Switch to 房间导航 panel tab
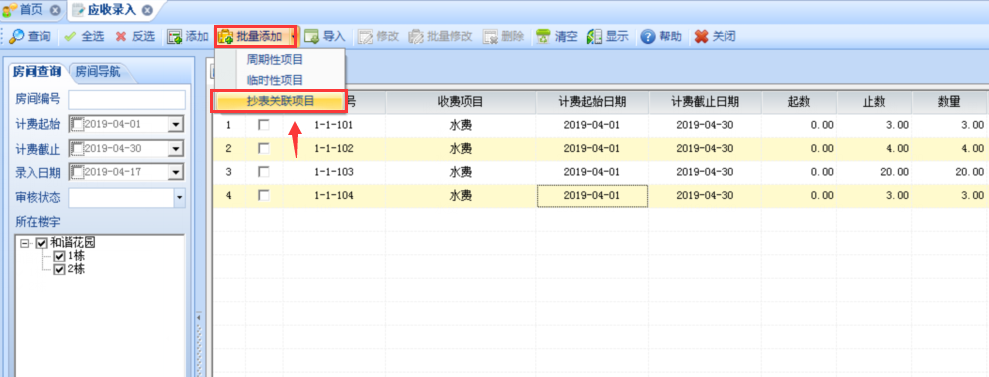Viewport: 989px width, 377px height. pos(97,72)
